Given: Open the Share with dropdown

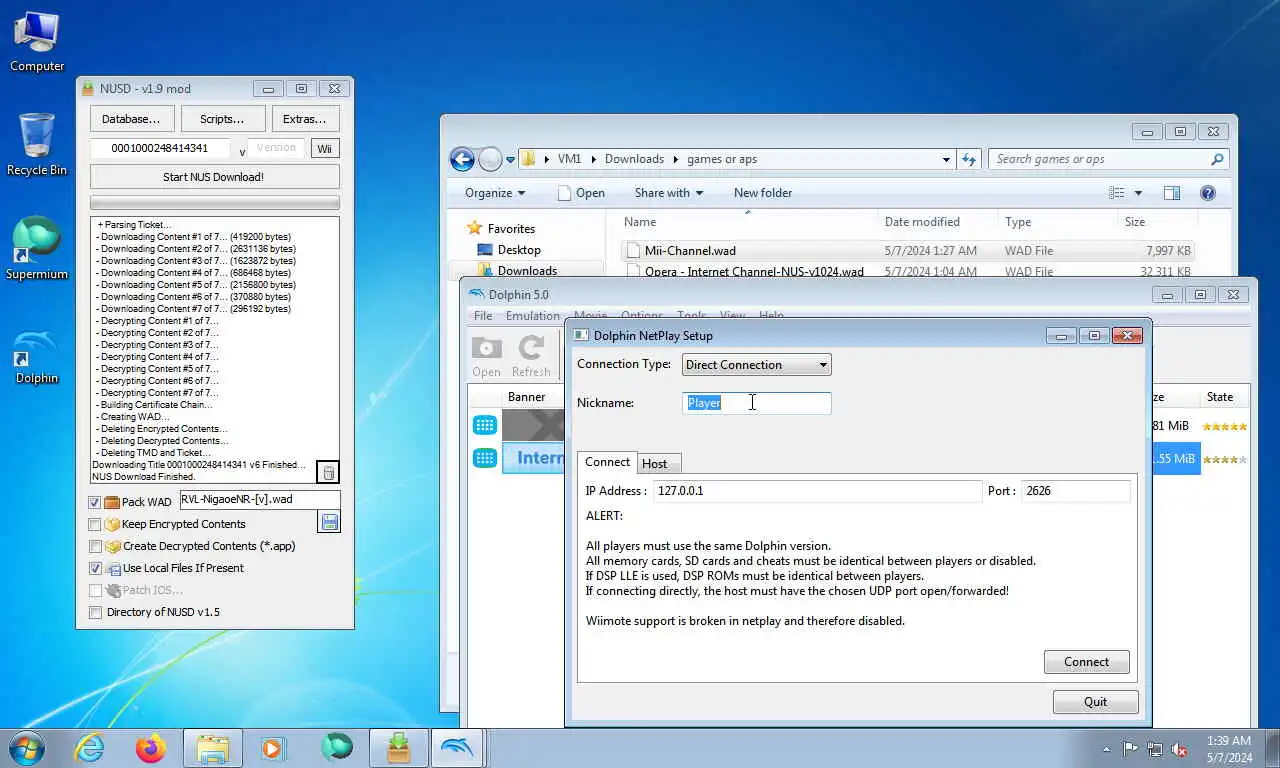Looking at the screenshot, I should (668, 193).
